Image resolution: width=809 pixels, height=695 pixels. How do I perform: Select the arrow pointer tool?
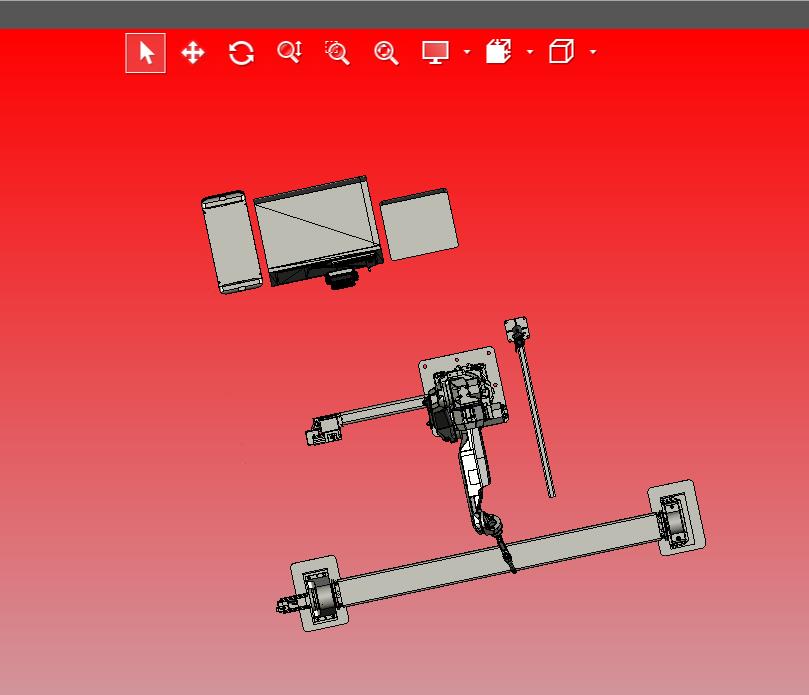(x=145, y=53)
